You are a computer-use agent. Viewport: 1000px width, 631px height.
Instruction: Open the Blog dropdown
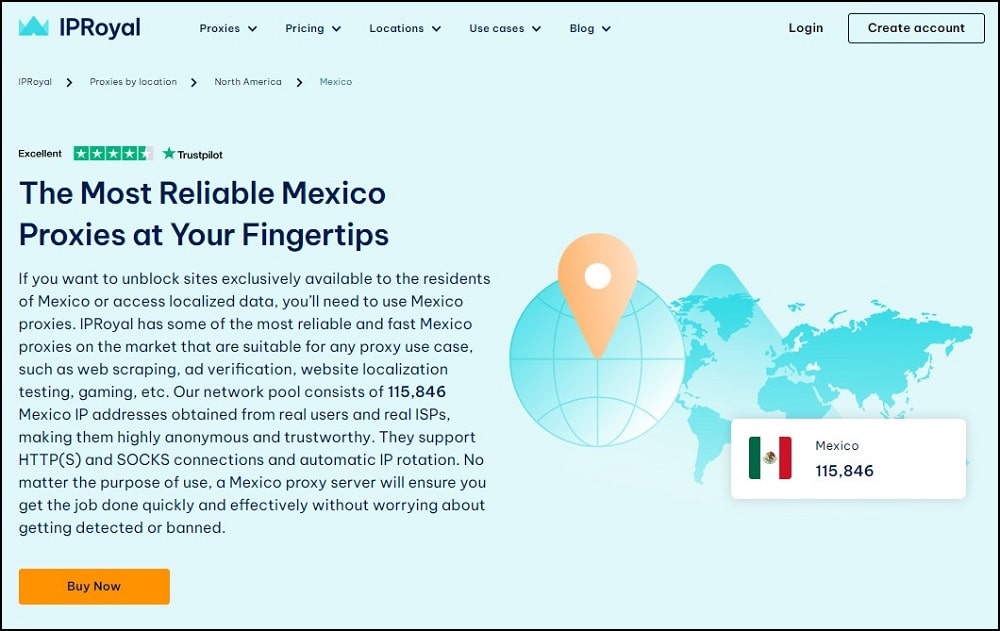pyautogui.click(x=590, y=28)
